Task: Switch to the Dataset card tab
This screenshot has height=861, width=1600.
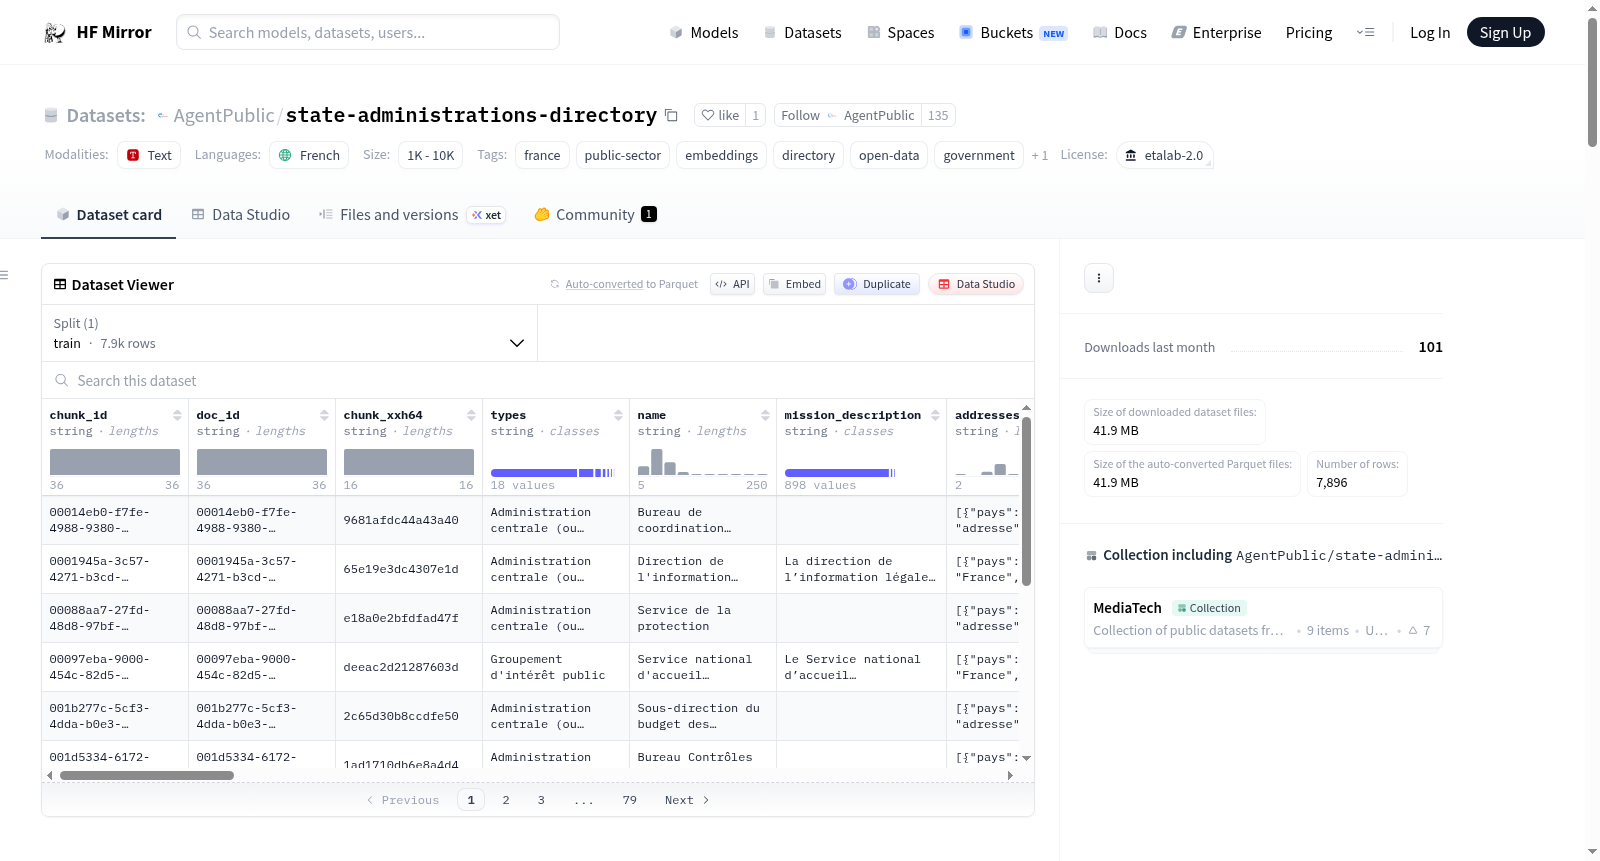Action: point(109,215)
